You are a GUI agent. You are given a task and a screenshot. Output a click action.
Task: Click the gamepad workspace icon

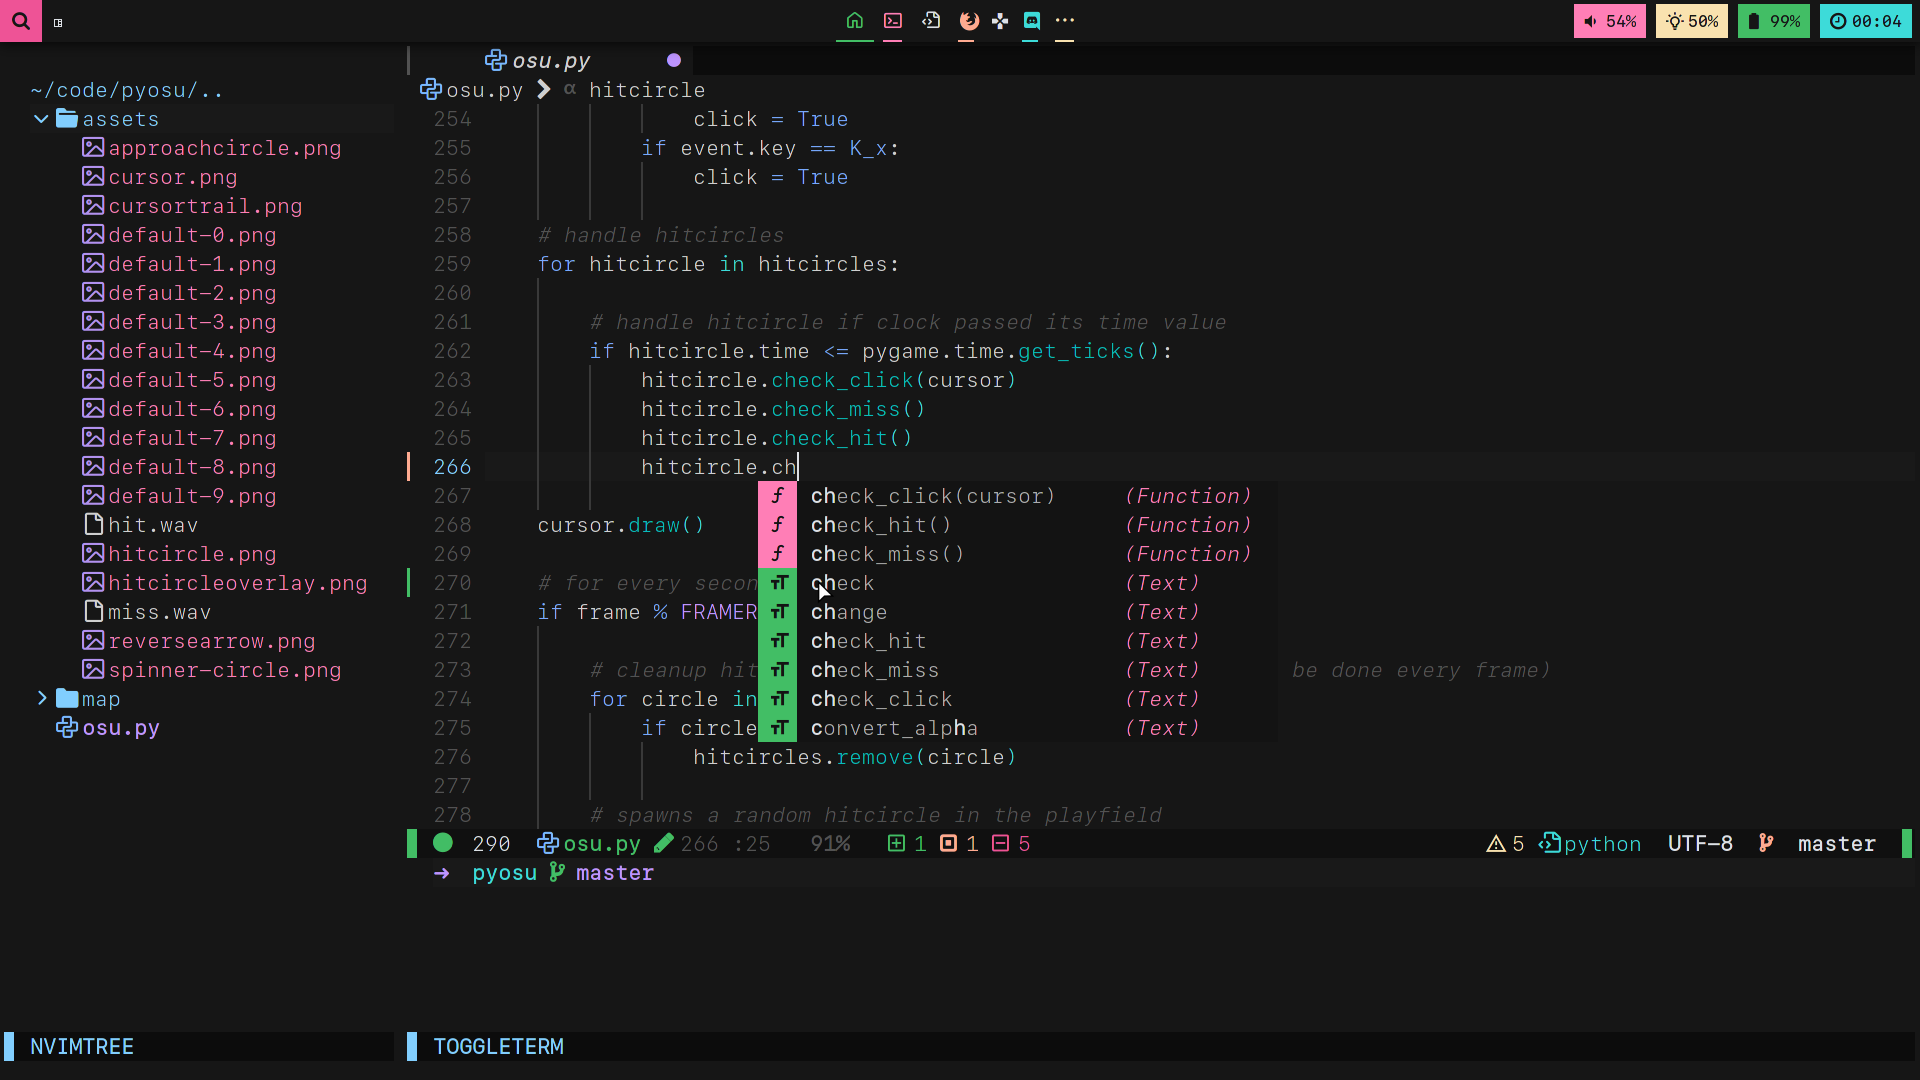point(1000,20)
